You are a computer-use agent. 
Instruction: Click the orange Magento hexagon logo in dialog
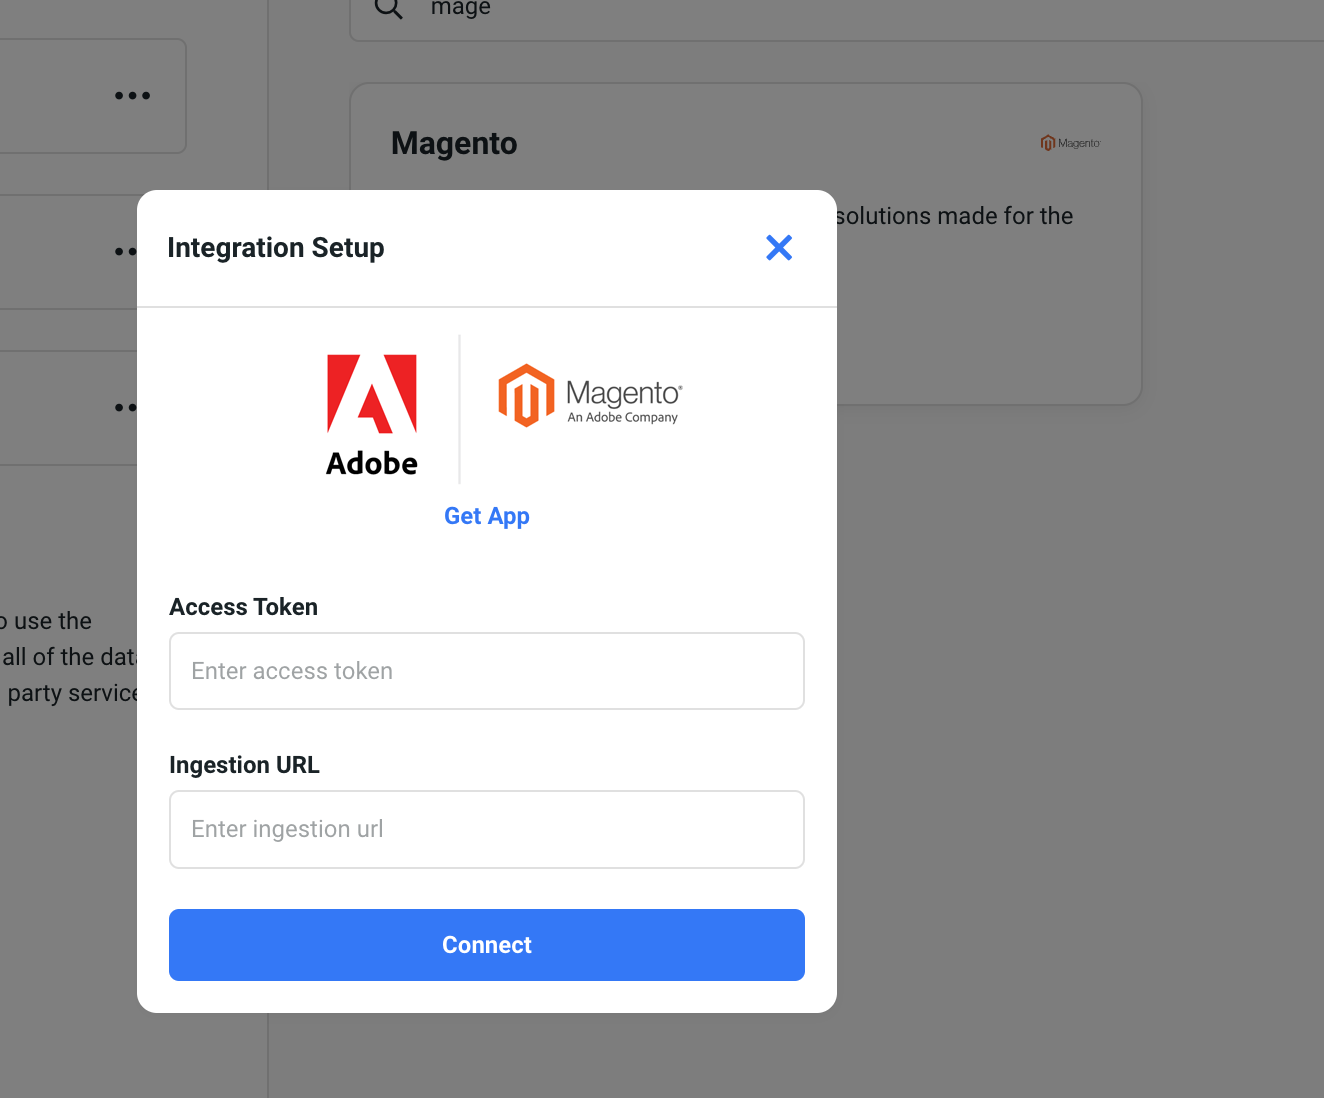click(x=526, y=396)
